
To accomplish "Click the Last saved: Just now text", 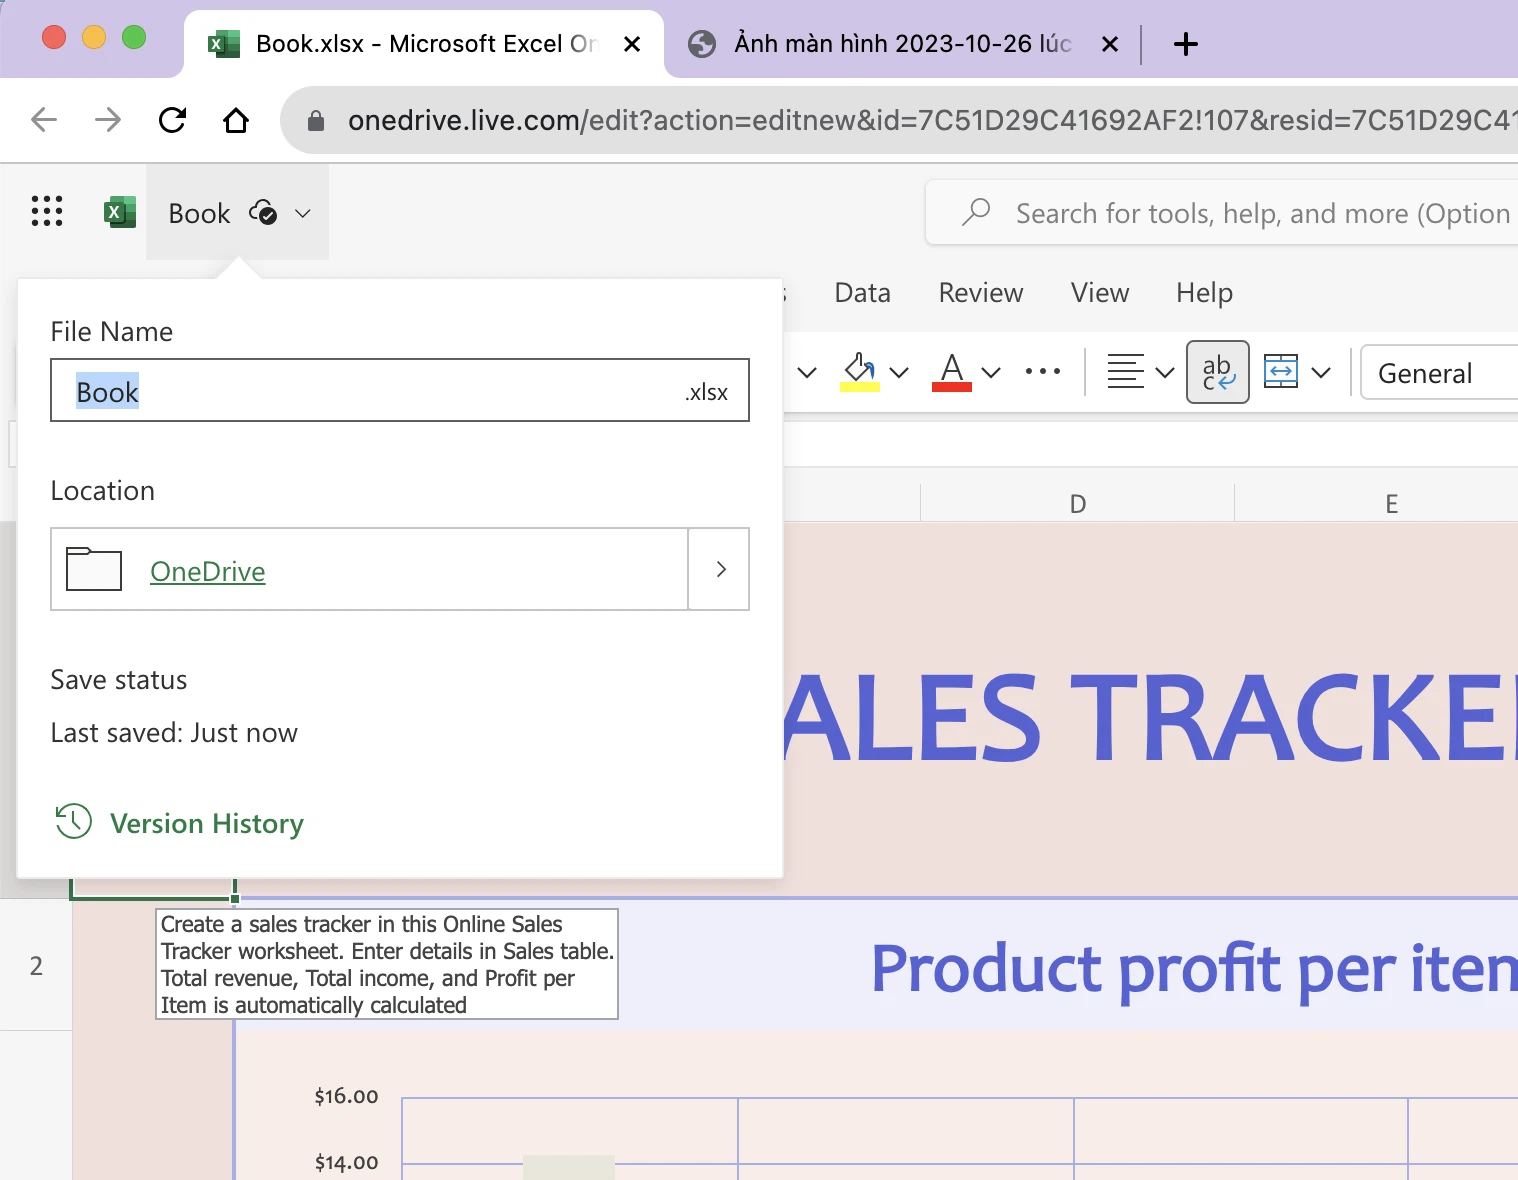I will [x=174, y=733].
